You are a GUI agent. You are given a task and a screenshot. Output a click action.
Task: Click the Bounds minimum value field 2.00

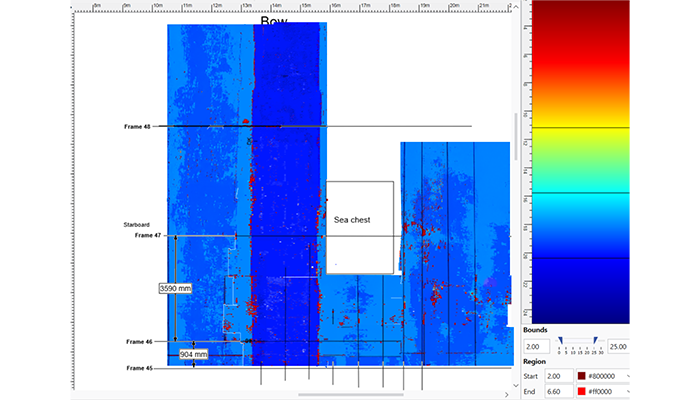(x=537, y=346)
